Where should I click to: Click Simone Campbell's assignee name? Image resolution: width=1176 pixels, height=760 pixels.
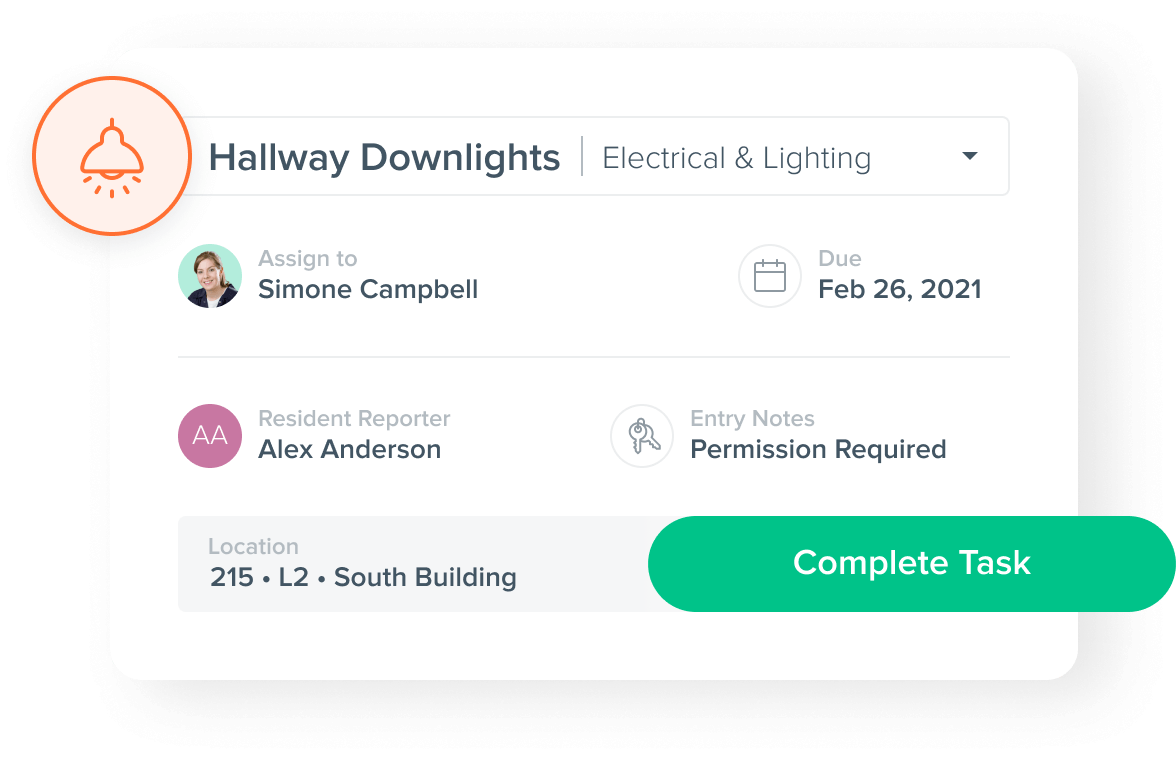[368, 289]
